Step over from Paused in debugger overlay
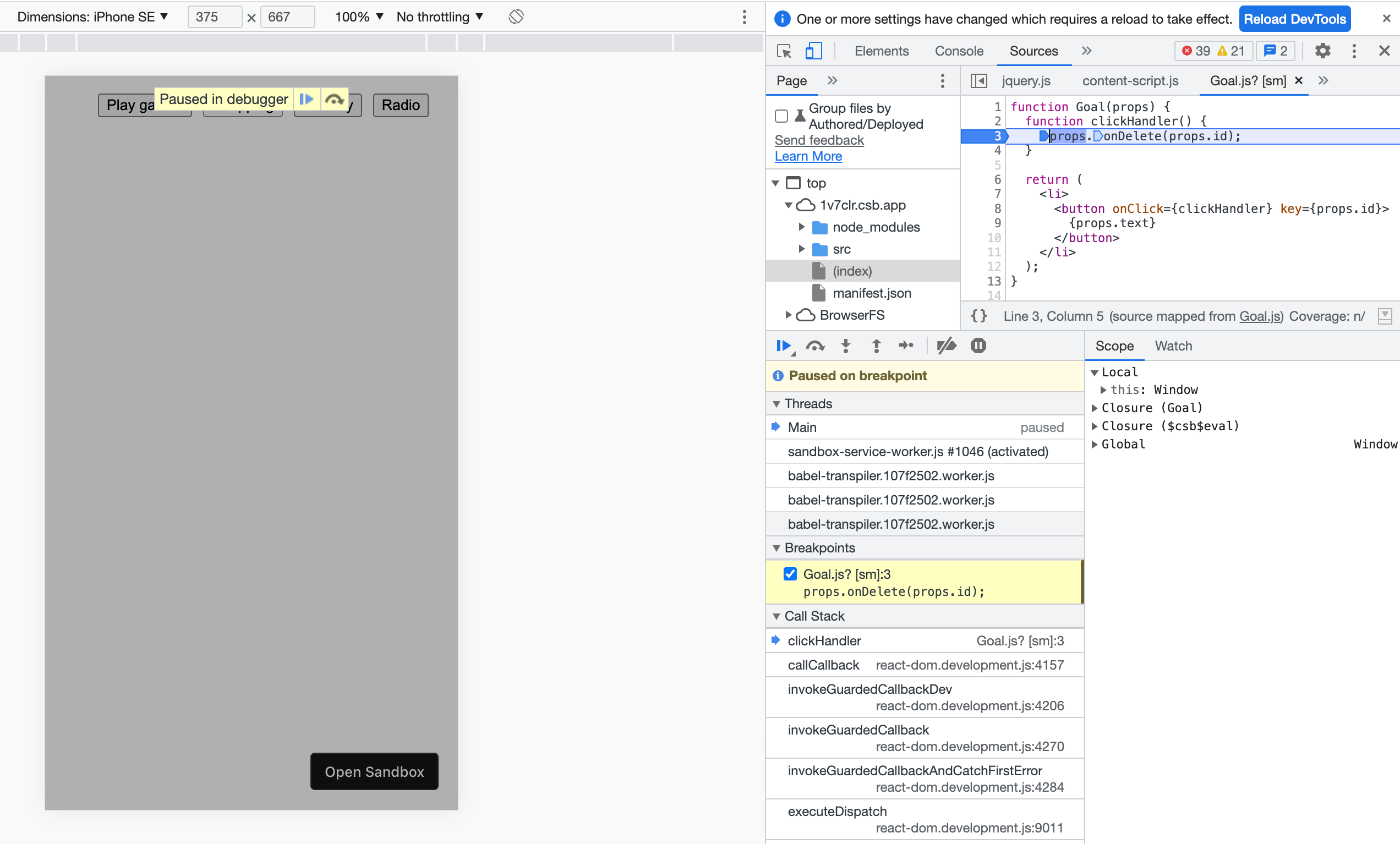This screenshot has width=1400, height=844. [335, 99]
